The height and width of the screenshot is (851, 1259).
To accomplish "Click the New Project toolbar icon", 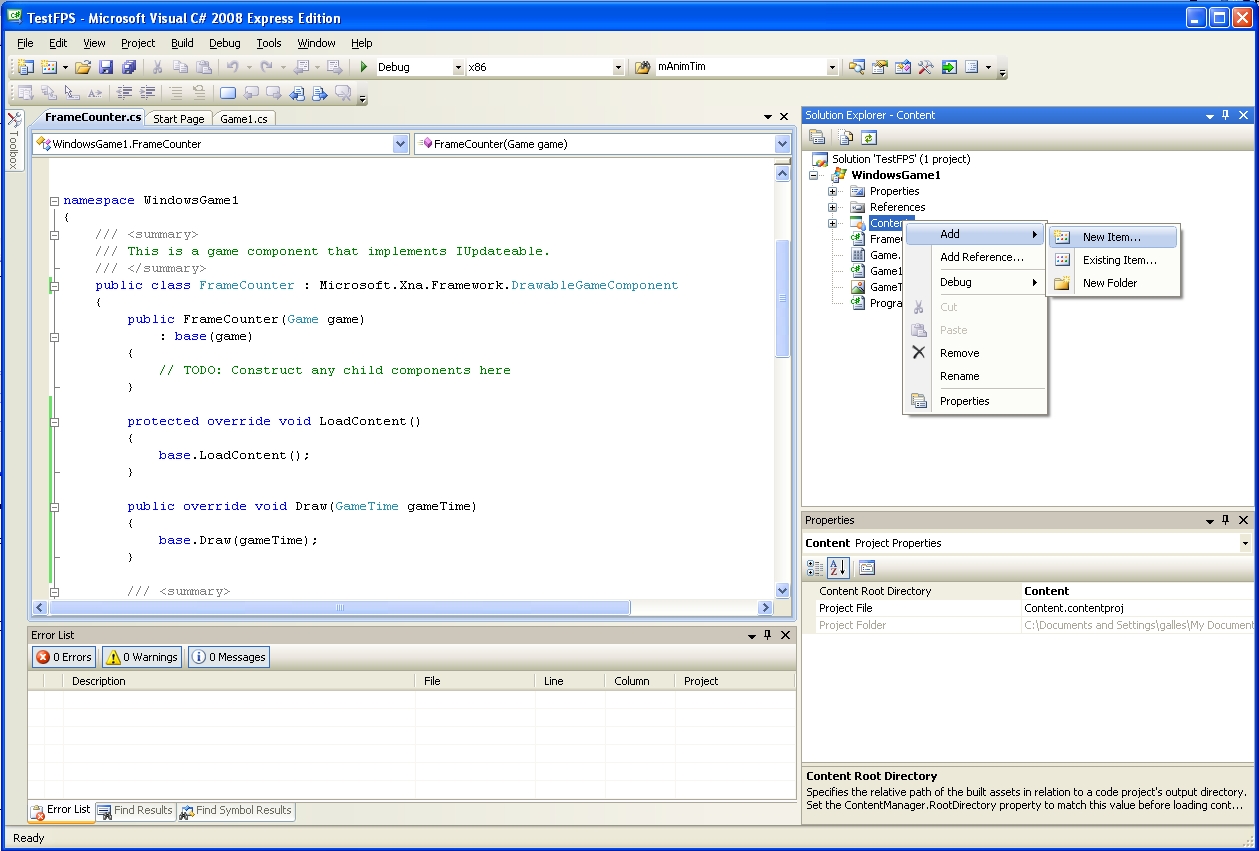I will point(26,67).
